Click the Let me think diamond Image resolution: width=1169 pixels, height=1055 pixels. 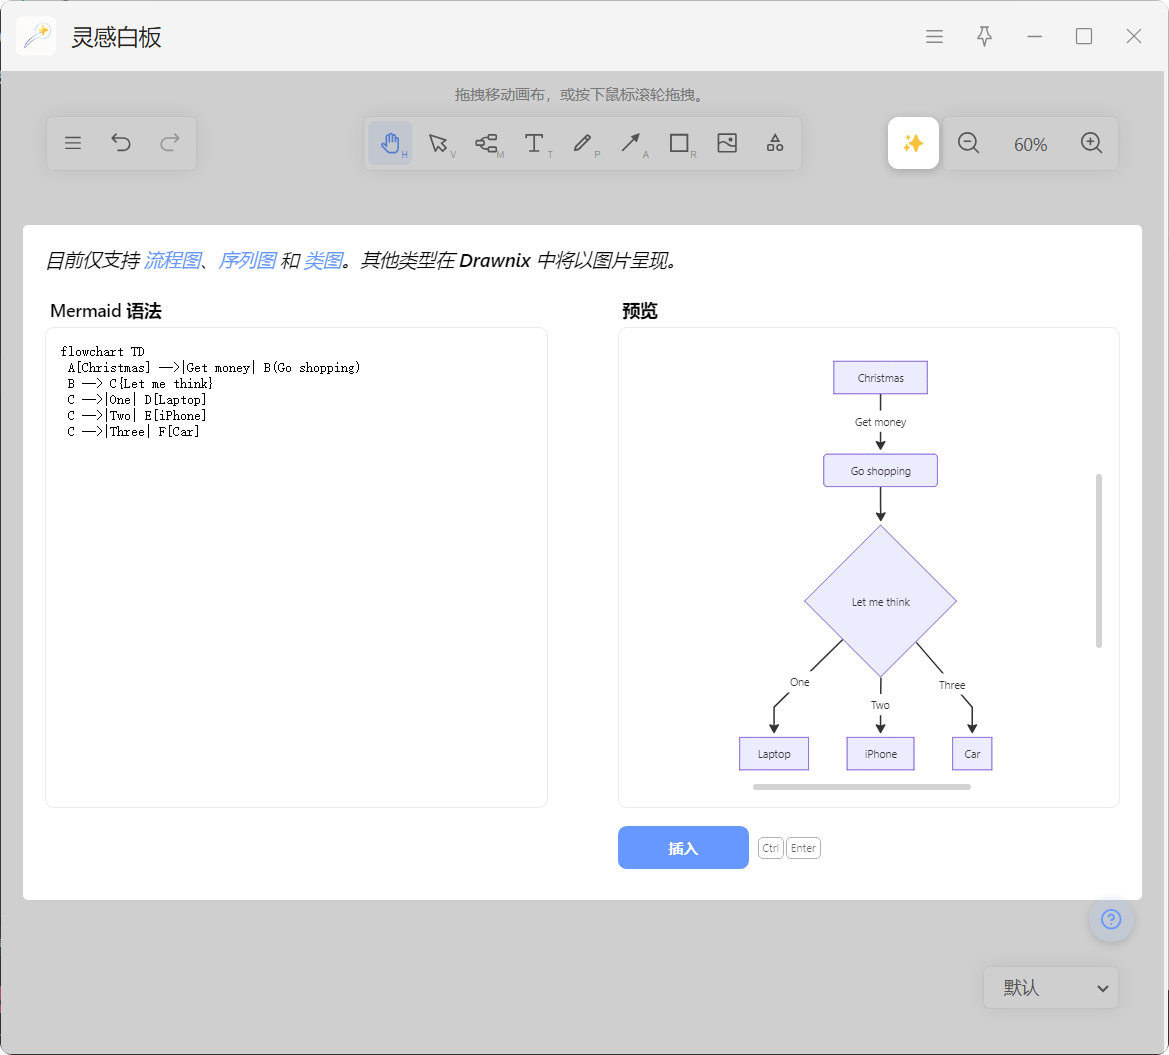click(x=880, y=602)
